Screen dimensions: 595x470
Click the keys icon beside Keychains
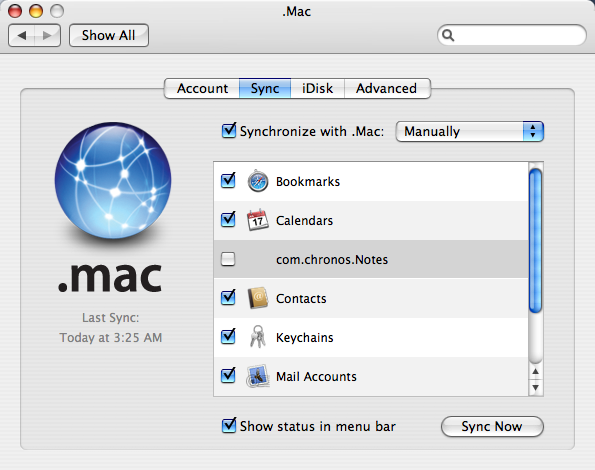258,336
